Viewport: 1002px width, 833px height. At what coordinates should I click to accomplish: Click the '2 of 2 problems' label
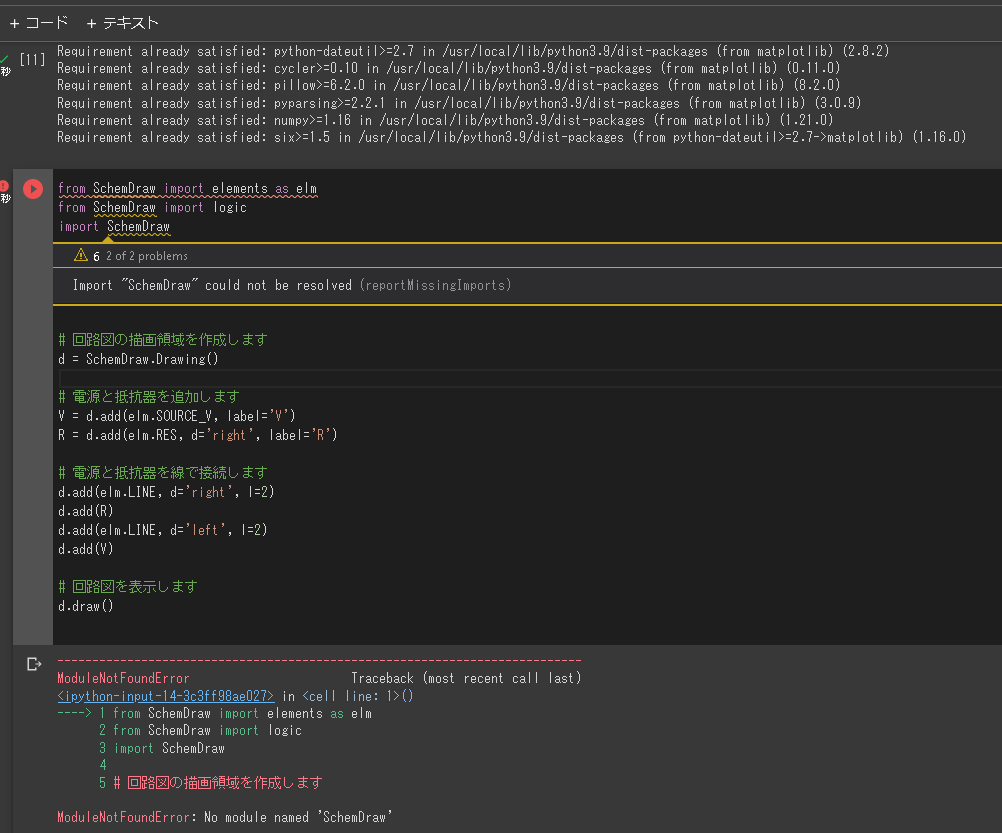click(x=145, y=256)
